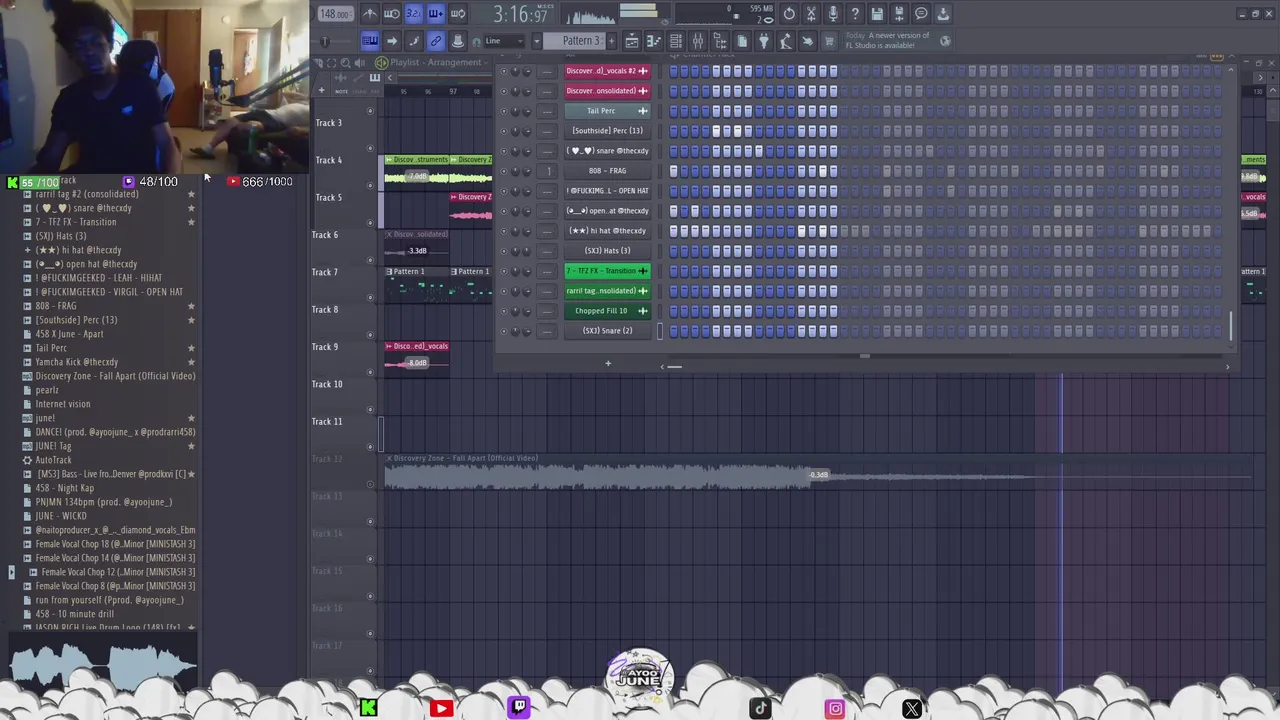The image size is (1280, 720).
Task: Open the undo history icon
Action: point(789,14)
